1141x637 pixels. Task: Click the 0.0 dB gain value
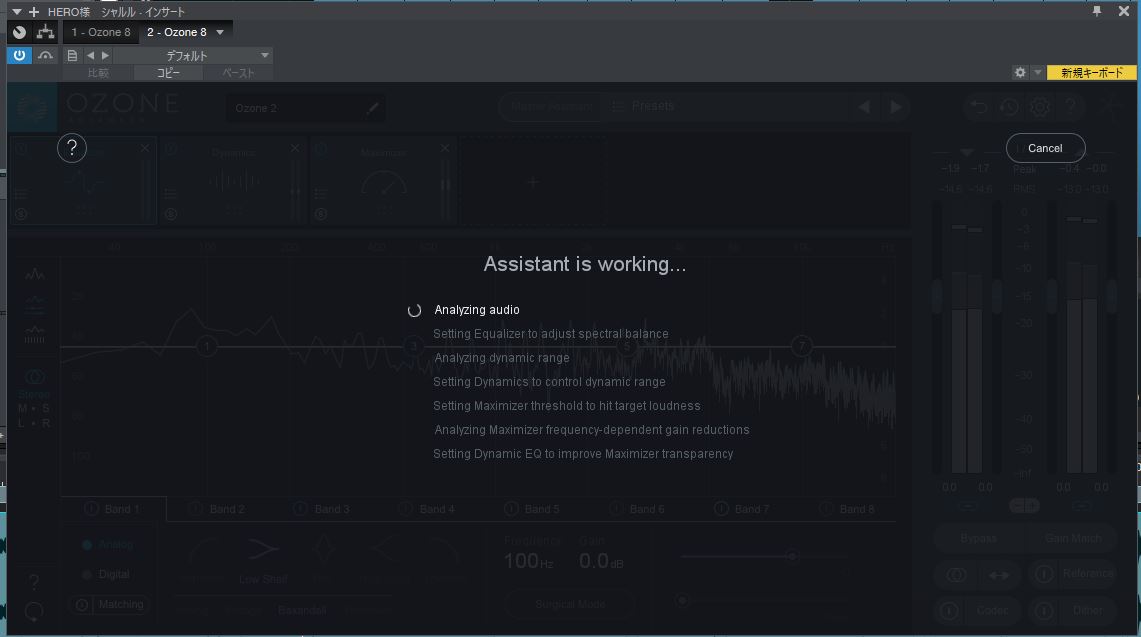(601, 561)
